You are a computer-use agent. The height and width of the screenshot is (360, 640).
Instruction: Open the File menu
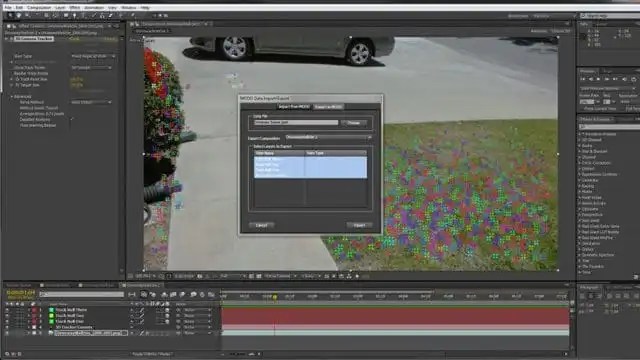[x=8, y=7]
